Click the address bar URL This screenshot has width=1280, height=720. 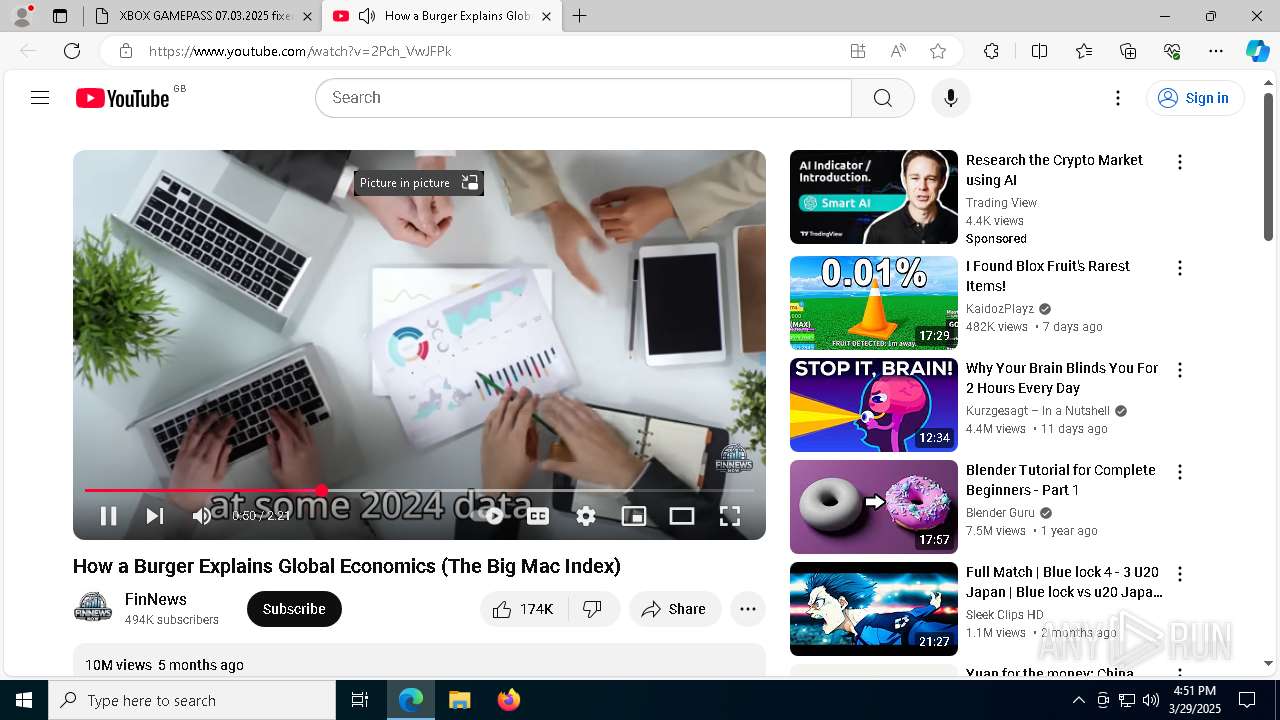point(300,51)
